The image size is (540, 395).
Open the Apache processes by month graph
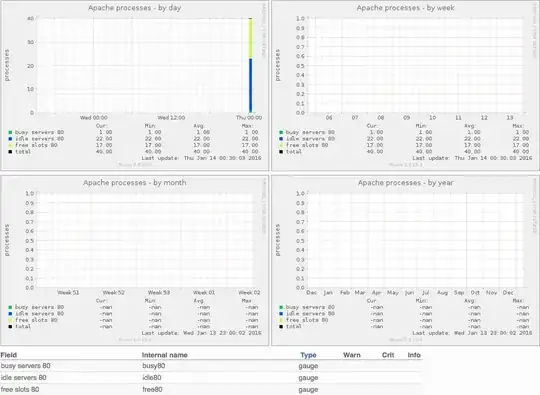click(135, 260)
